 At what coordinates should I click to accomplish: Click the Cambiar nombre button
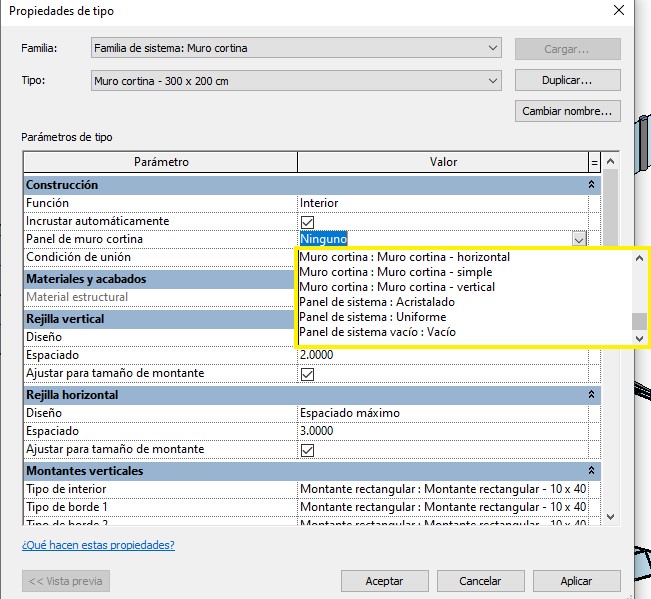pos(567,111)
